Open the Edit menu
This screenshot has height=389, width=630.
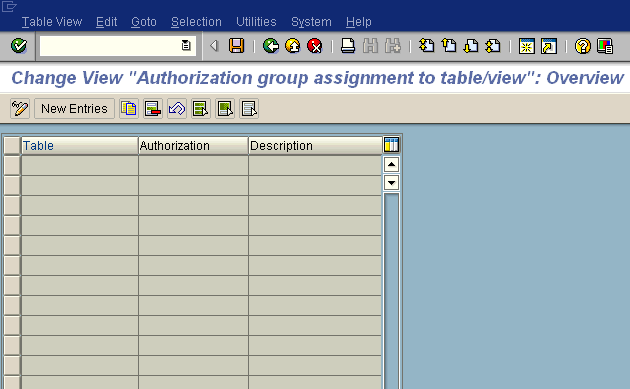106,22
